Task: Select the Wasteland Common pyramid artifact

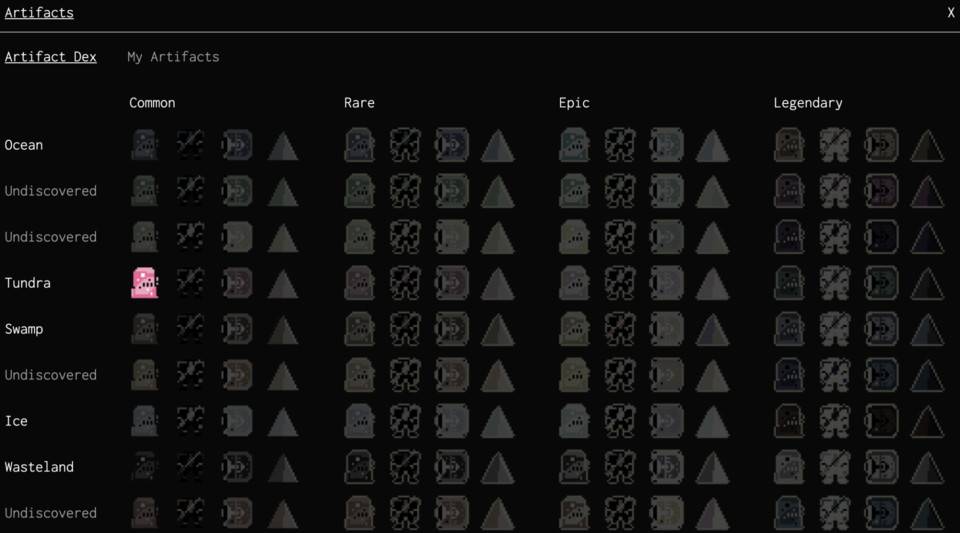Action: 283,467
